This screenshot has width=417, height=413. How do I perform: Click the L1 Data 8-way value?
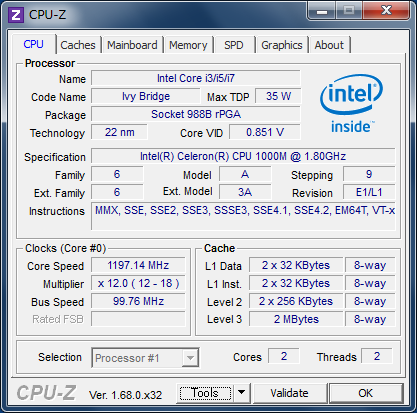[x=370, y=265]
